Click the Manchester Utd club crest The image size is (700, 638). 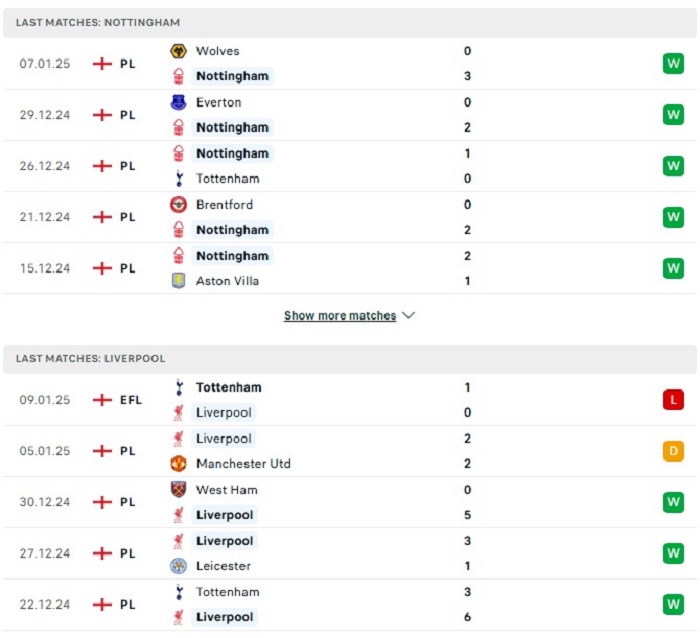click(179, 463)
